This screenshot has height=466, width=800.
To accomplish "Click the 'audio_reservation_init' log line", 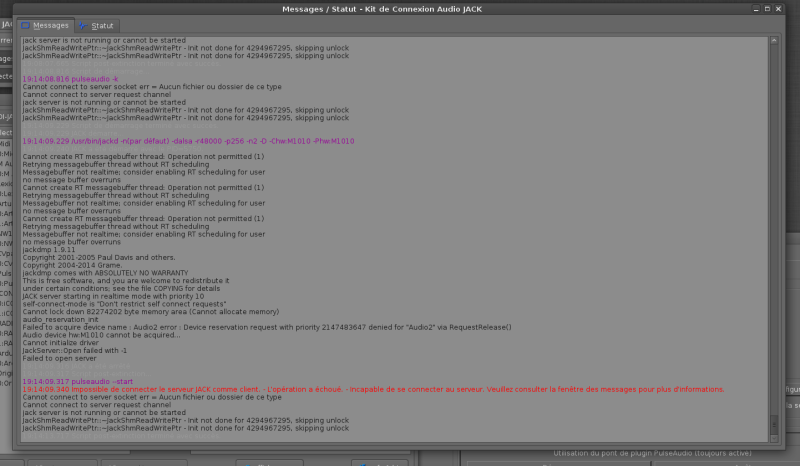I will (60, 320).
